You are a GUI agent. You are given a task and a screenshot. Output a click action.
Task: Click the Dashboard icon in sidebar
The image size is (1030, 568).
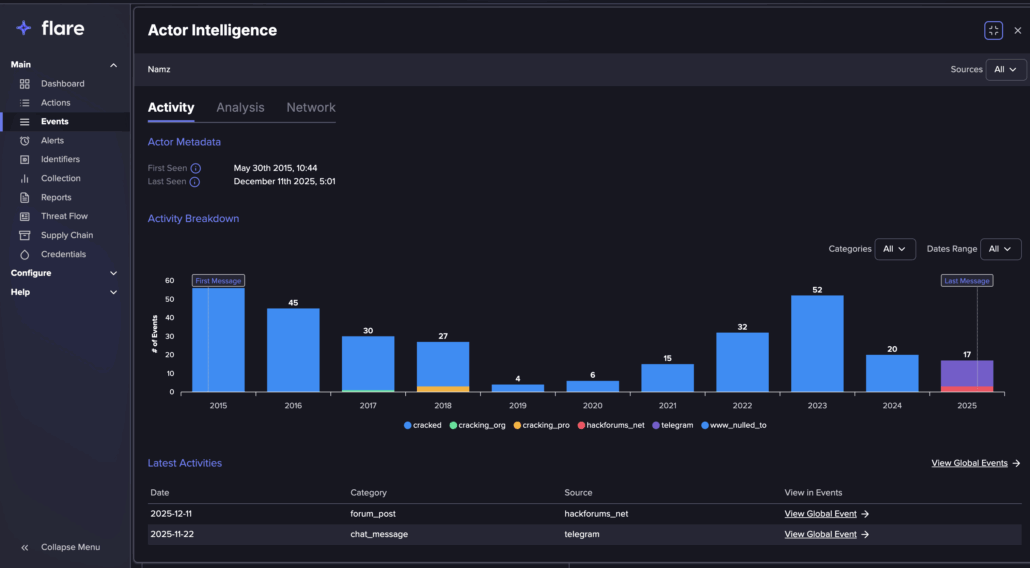[x=25, y=84]
